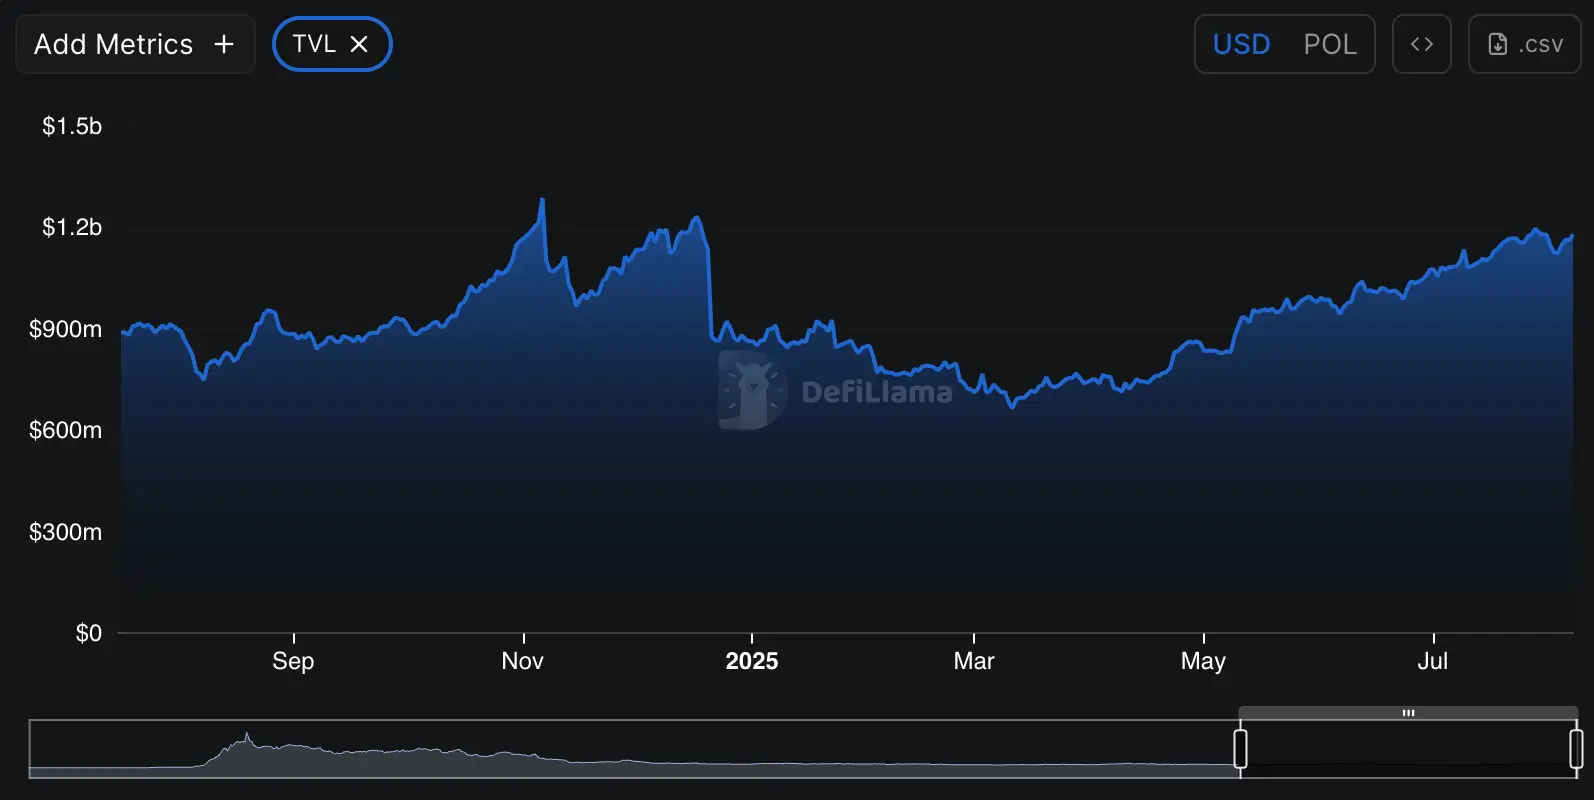This screenshot has height=800, width=1594.
Task: Switch denomination to USD
Action: 1241,44
